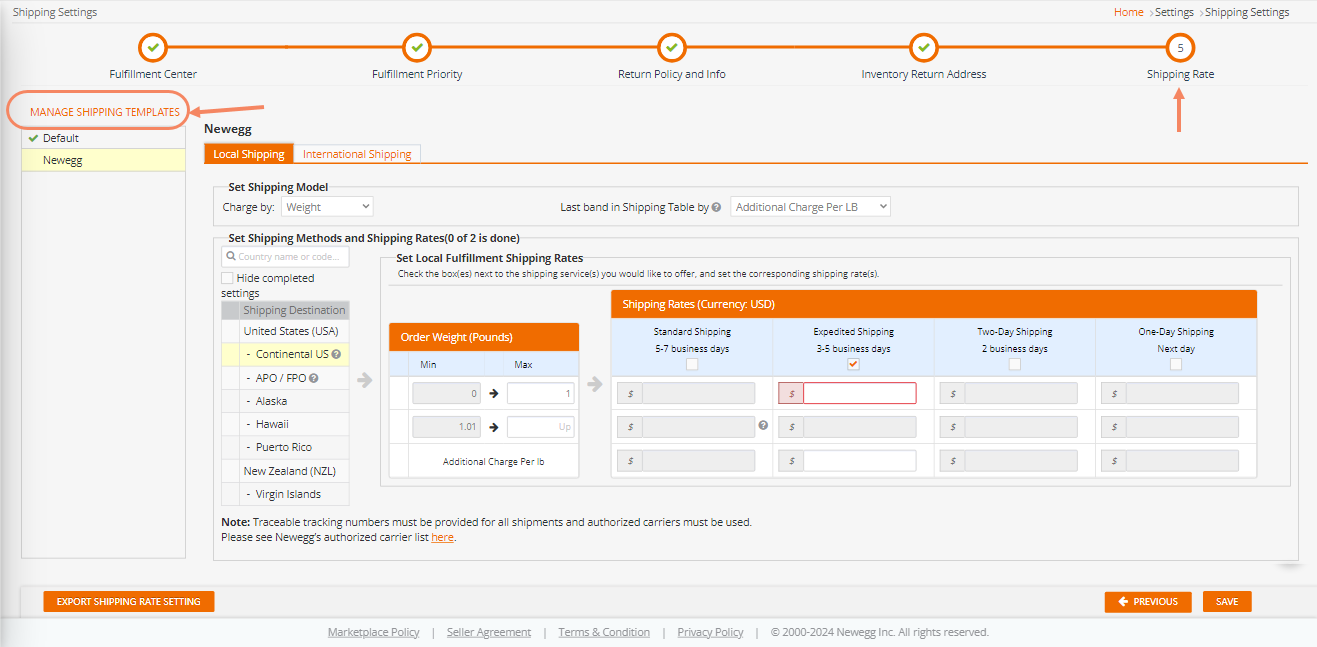The height and width of the screenshot is (647, 1317).
Task: Click the help icon in the 1.01 weight row
Action: click(763, 425)
